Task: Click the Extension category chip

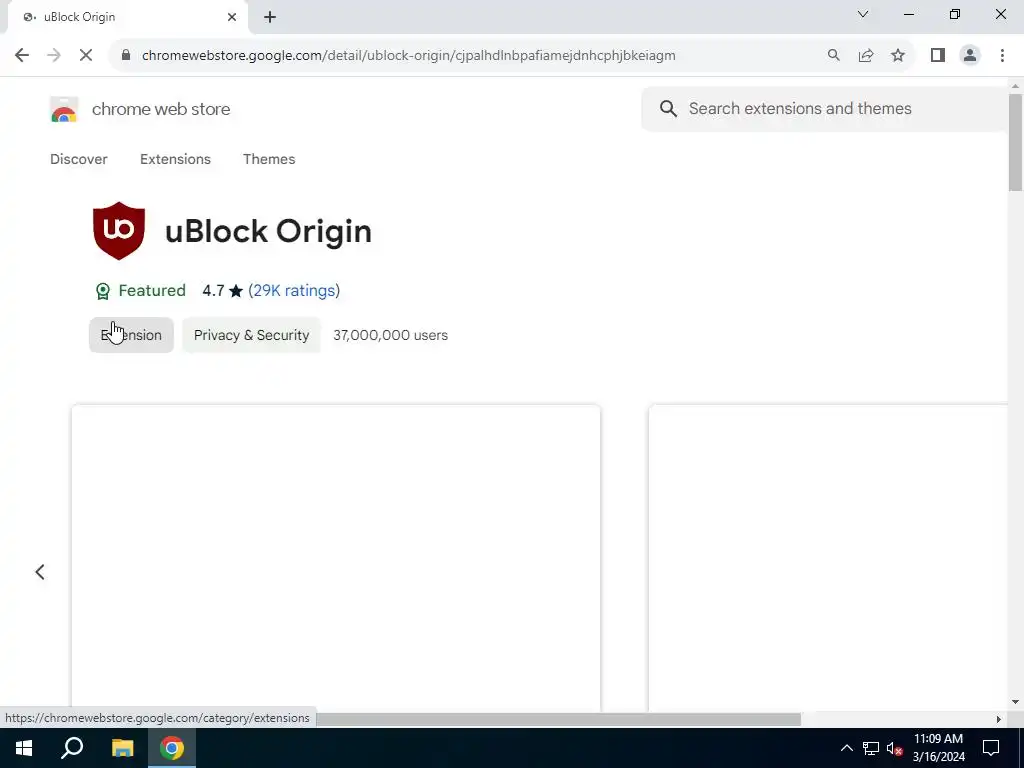Action: tap(131, 335)
